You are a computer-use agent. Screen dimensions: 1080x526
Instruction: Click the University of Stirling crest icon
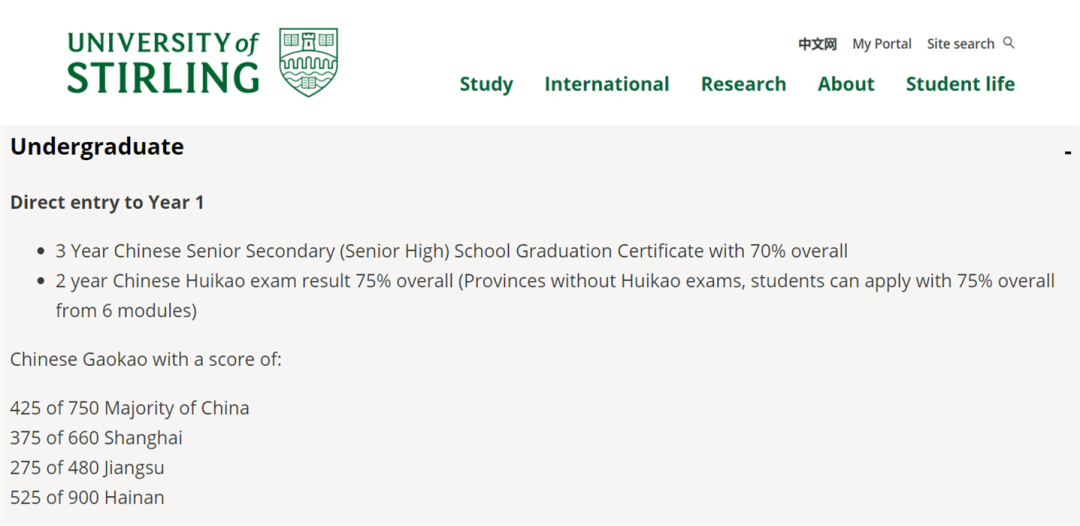[309, 62]
